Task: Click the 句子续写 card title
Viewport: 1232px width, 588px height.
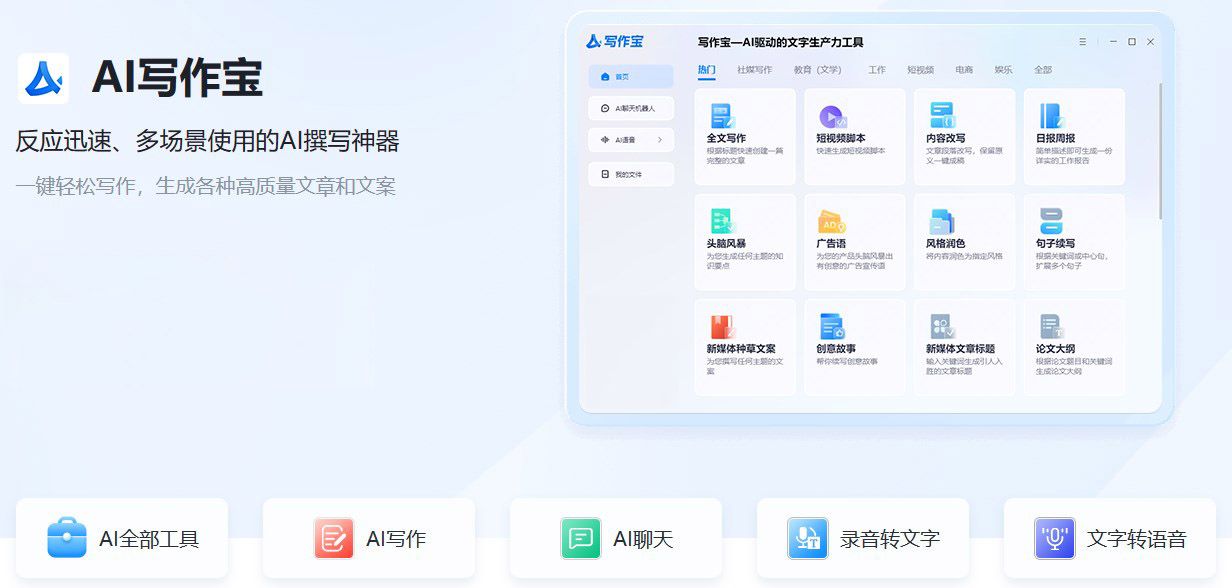Action: tap(1056, 243)
